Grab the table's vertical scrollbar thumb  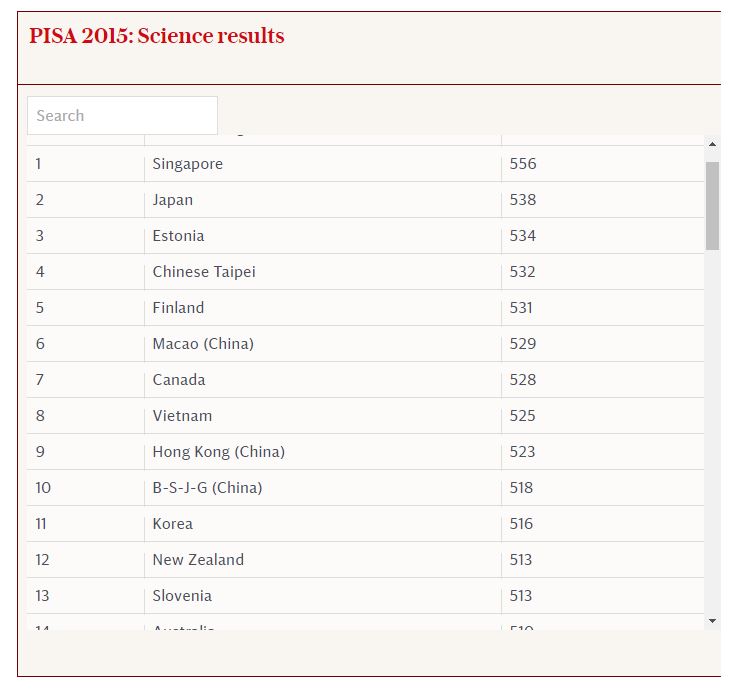coord(712,204)
